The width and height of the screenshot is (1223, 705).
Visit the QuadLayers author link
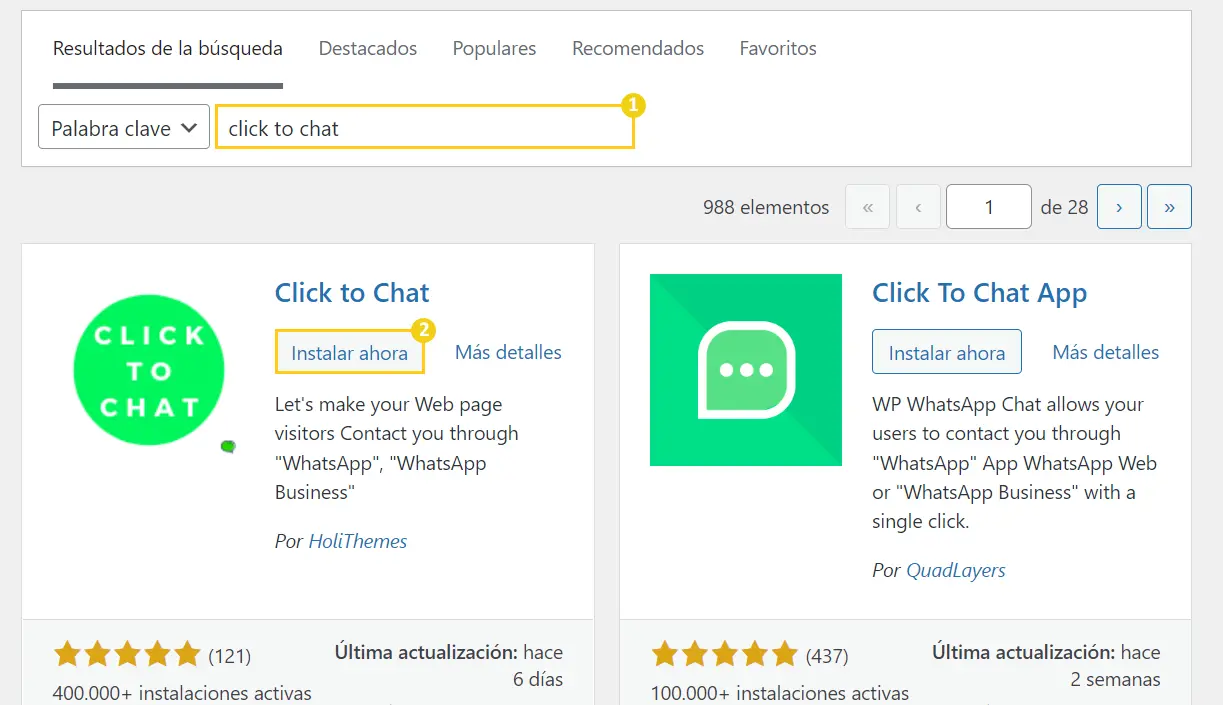point(956,570)
